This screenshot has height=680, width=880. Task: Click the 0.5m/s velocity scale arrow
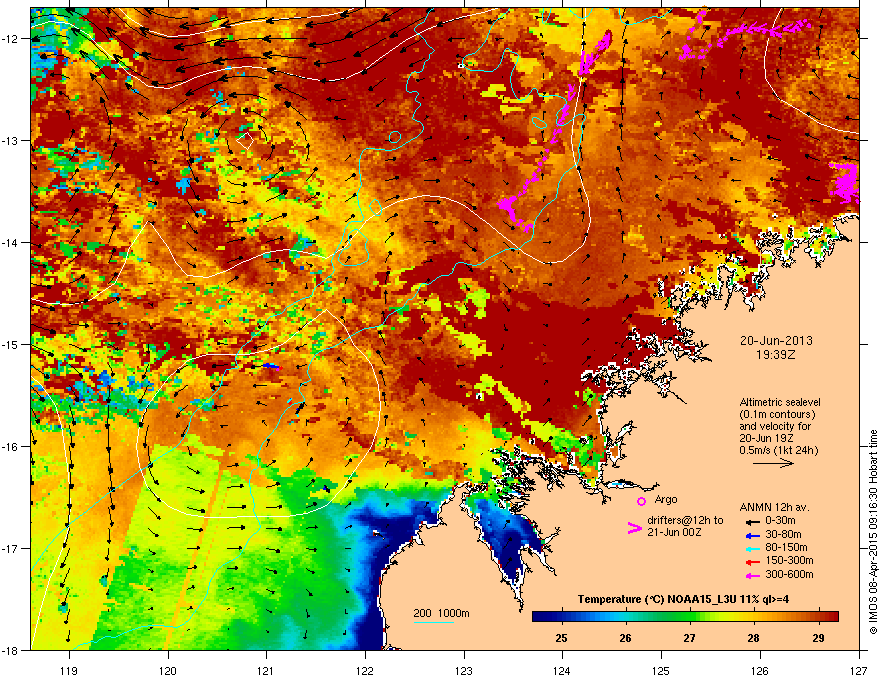773,463
